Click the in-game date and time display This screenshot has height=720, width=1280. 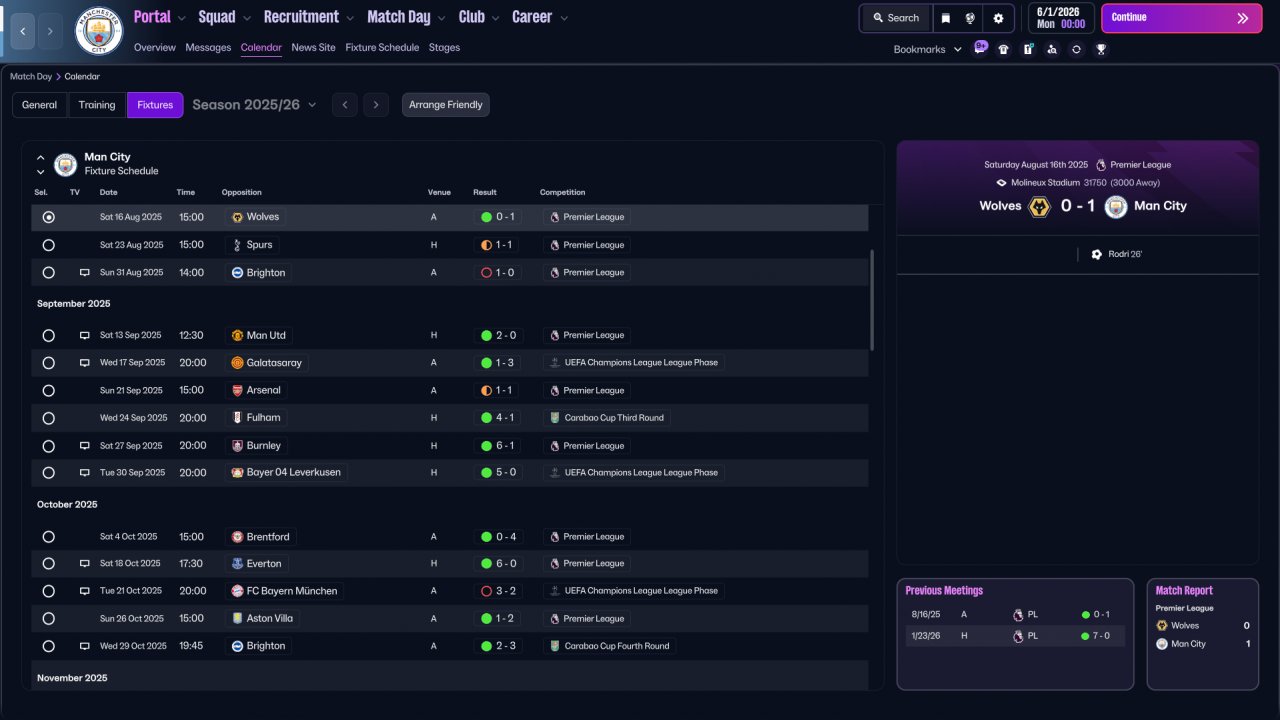coord(1059,18)
